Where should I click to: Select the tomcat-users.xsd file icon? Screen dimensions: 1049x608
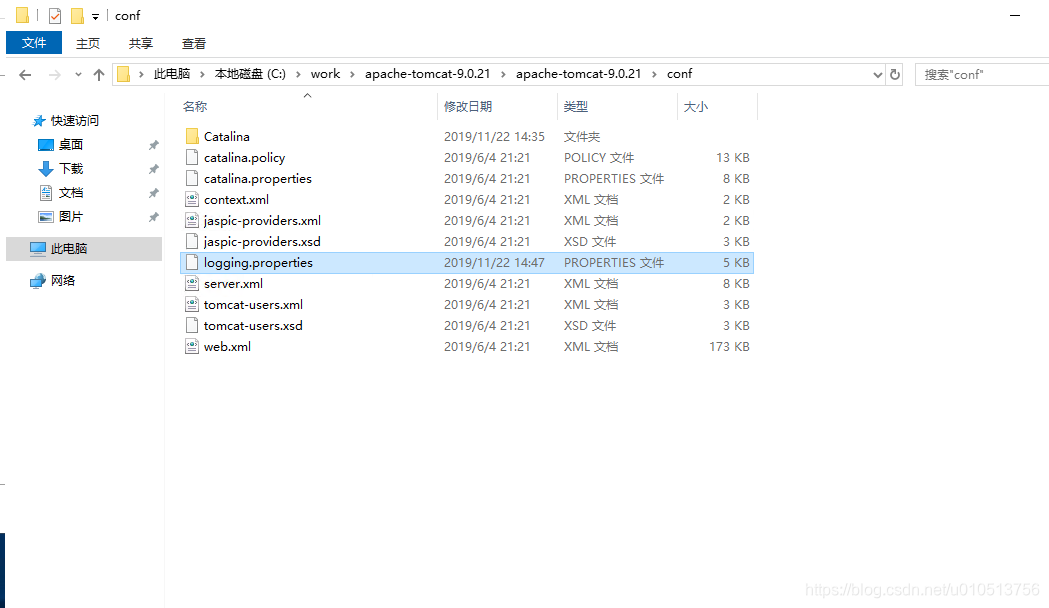coord(192,326)
